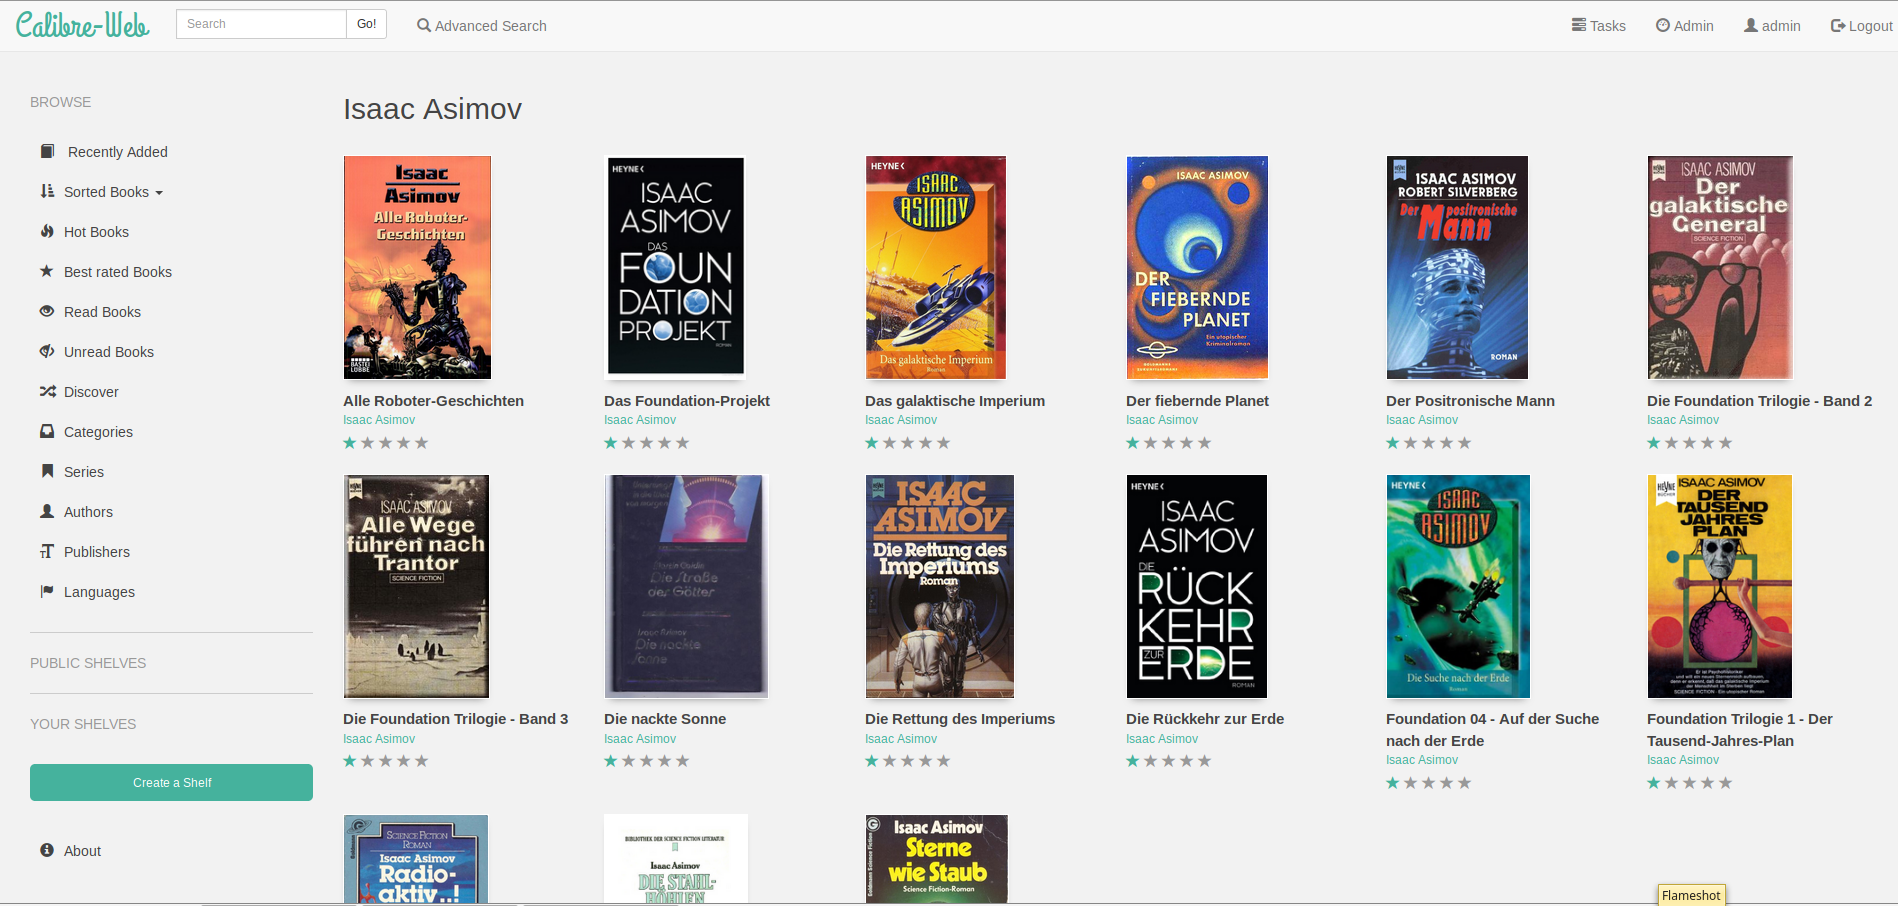Viewport: 1898px width, 906px height.
Task: Open the Die Rückkehr zur Erde cover
Action: point(1196,586)
